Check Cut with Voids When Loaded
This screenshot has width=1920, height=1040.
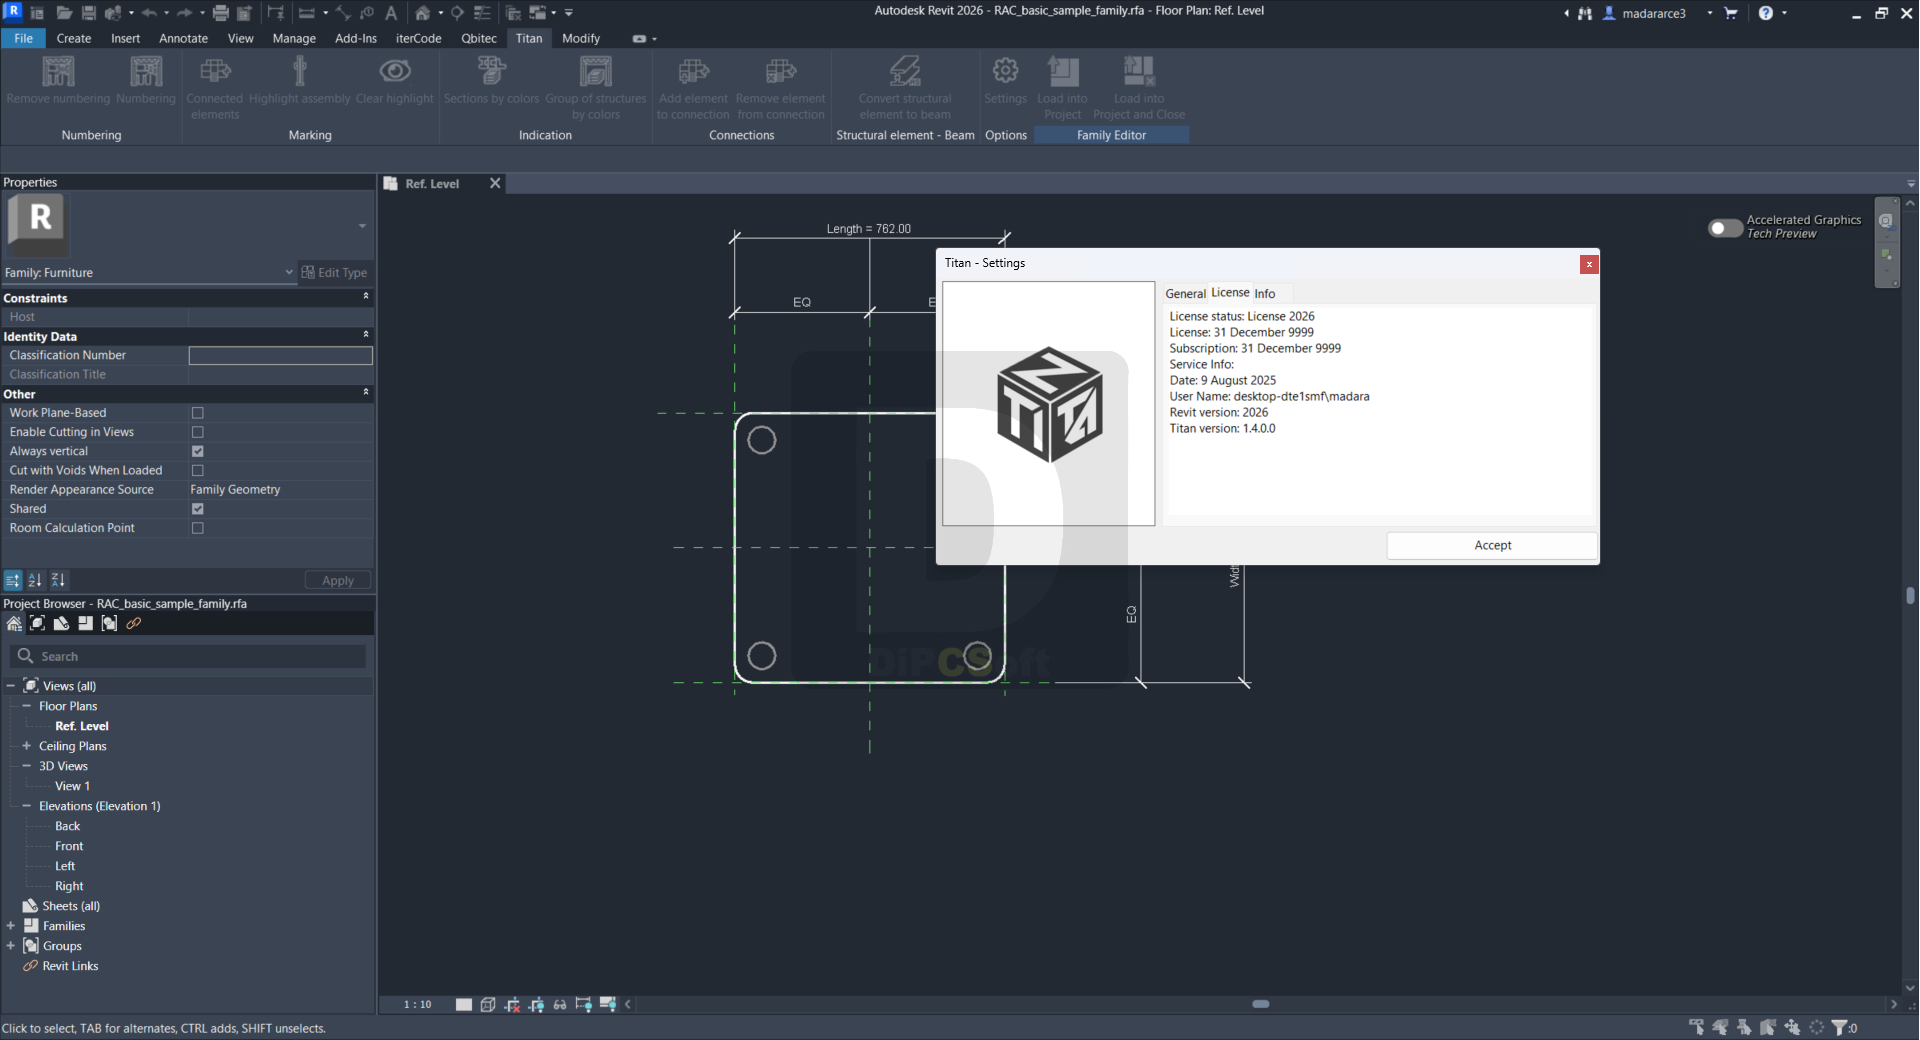(198, 470)
